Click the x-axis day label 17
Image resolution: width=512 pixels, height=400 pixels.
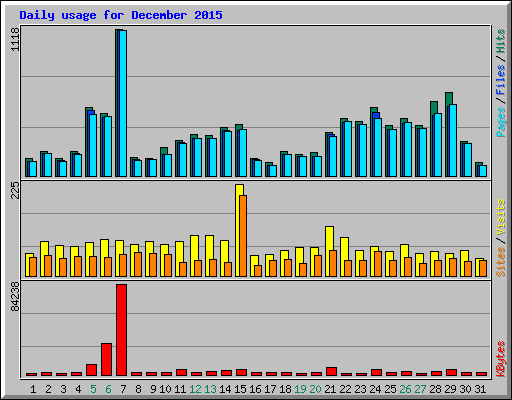point(270,389)
